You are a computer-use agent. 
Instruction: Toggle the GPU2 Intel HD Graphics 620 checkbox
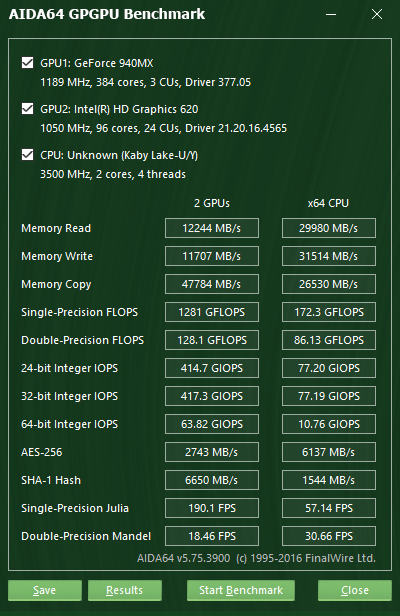point(27,109)
